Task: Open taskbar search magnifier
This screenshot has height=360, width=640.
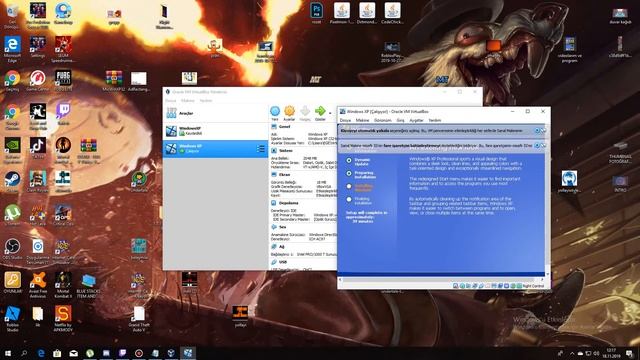Action: (x=24, y=353)
